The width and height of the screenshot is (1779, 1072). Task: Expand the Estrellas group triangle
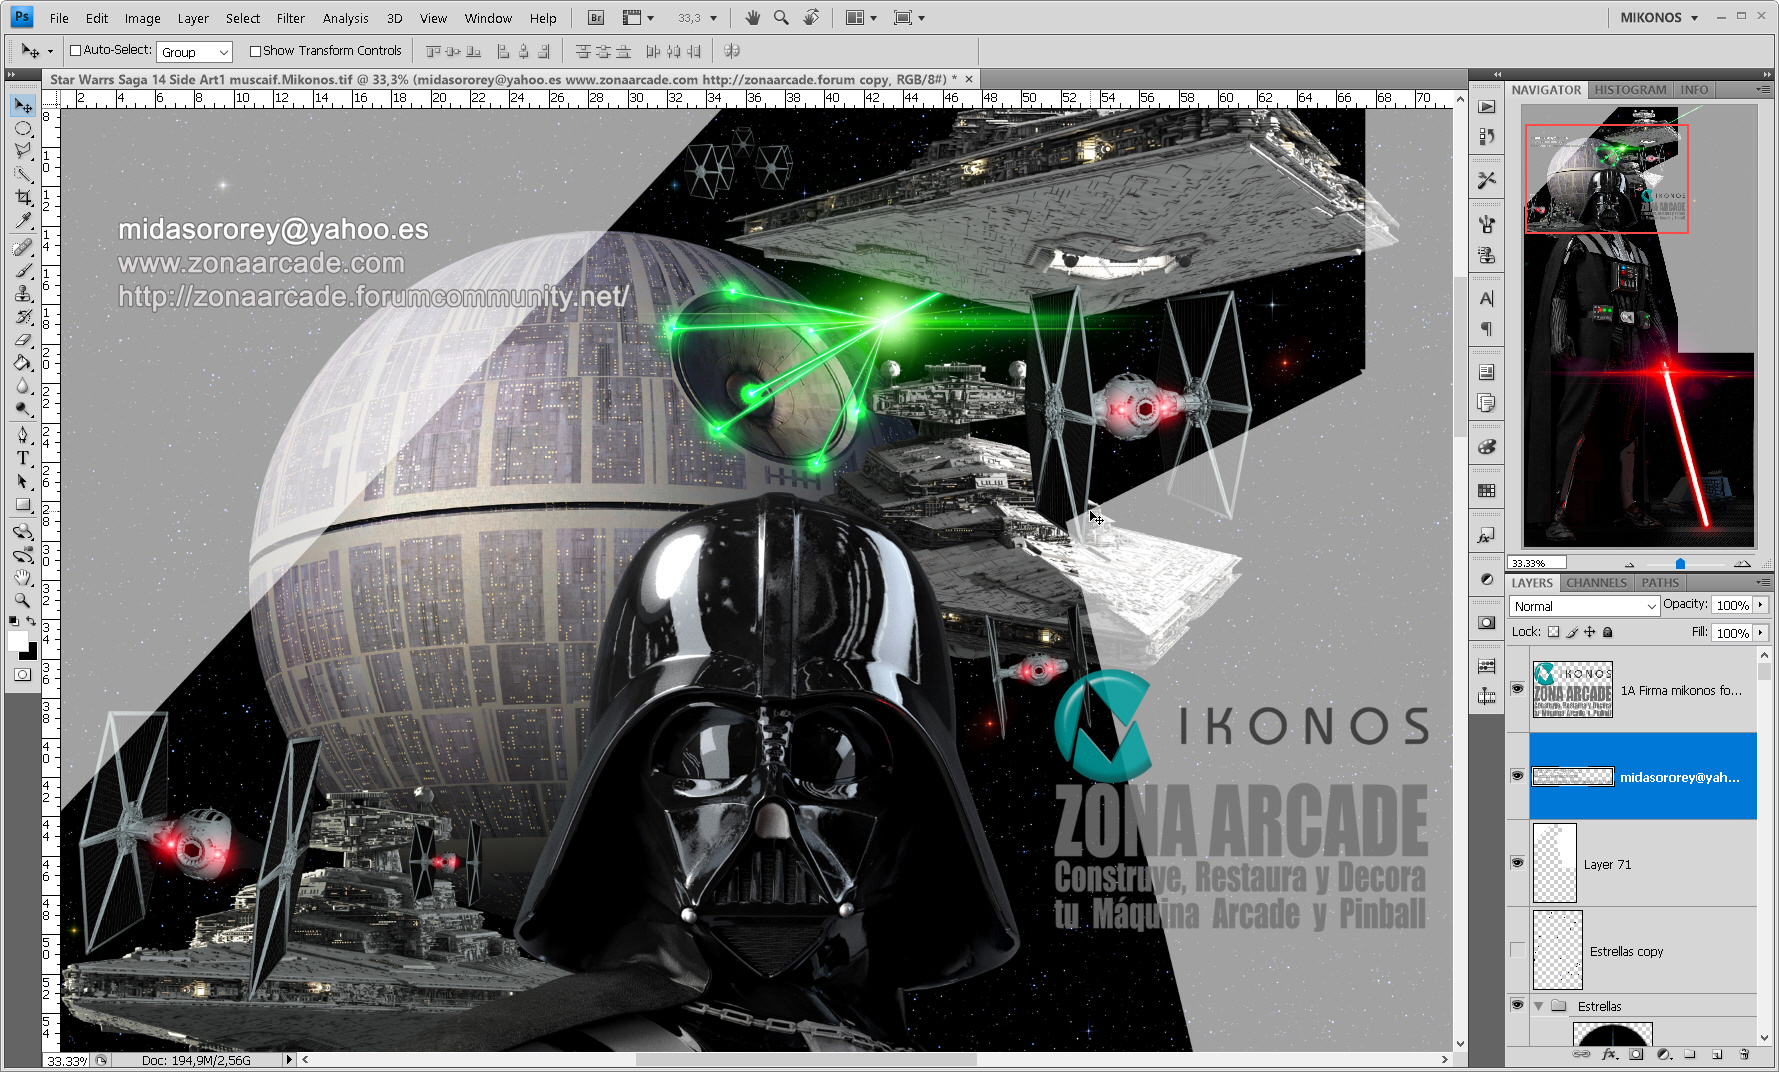point(1539,1006)
